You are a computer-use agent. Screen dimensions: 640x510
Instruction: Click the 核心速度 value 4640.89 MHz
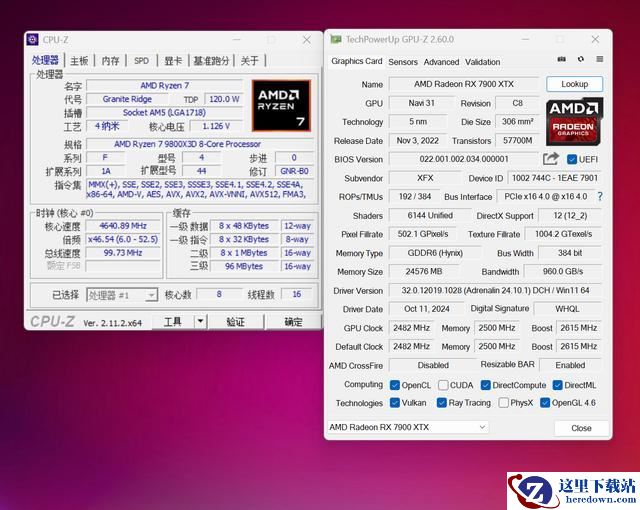pyautogui.click(x=123, y=226)
